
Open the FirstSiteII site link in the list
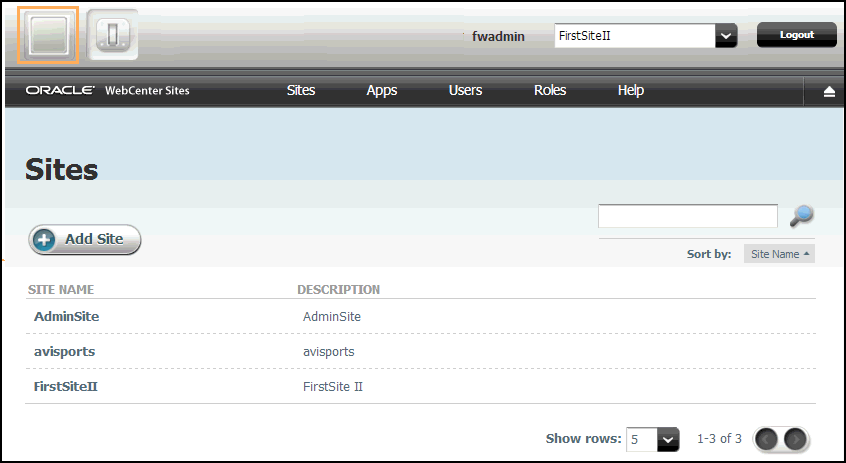click(65, 386)
